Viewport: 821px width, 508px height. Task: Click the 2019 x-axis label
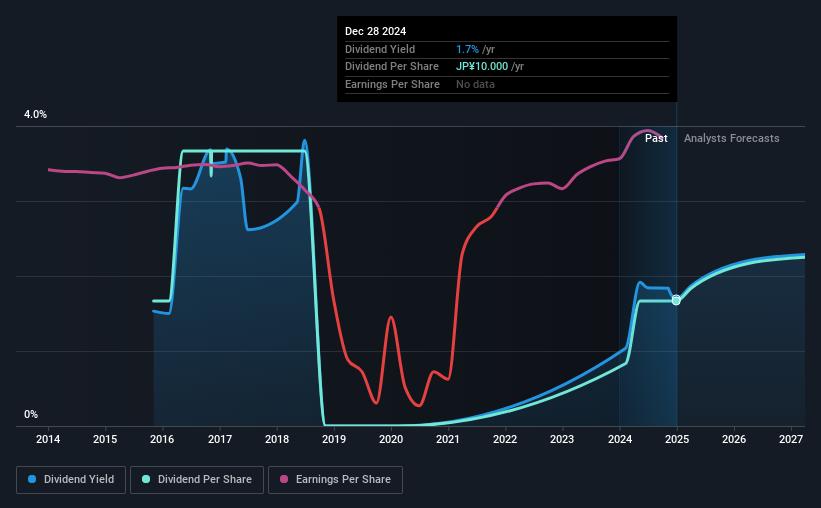coord(334,439)
